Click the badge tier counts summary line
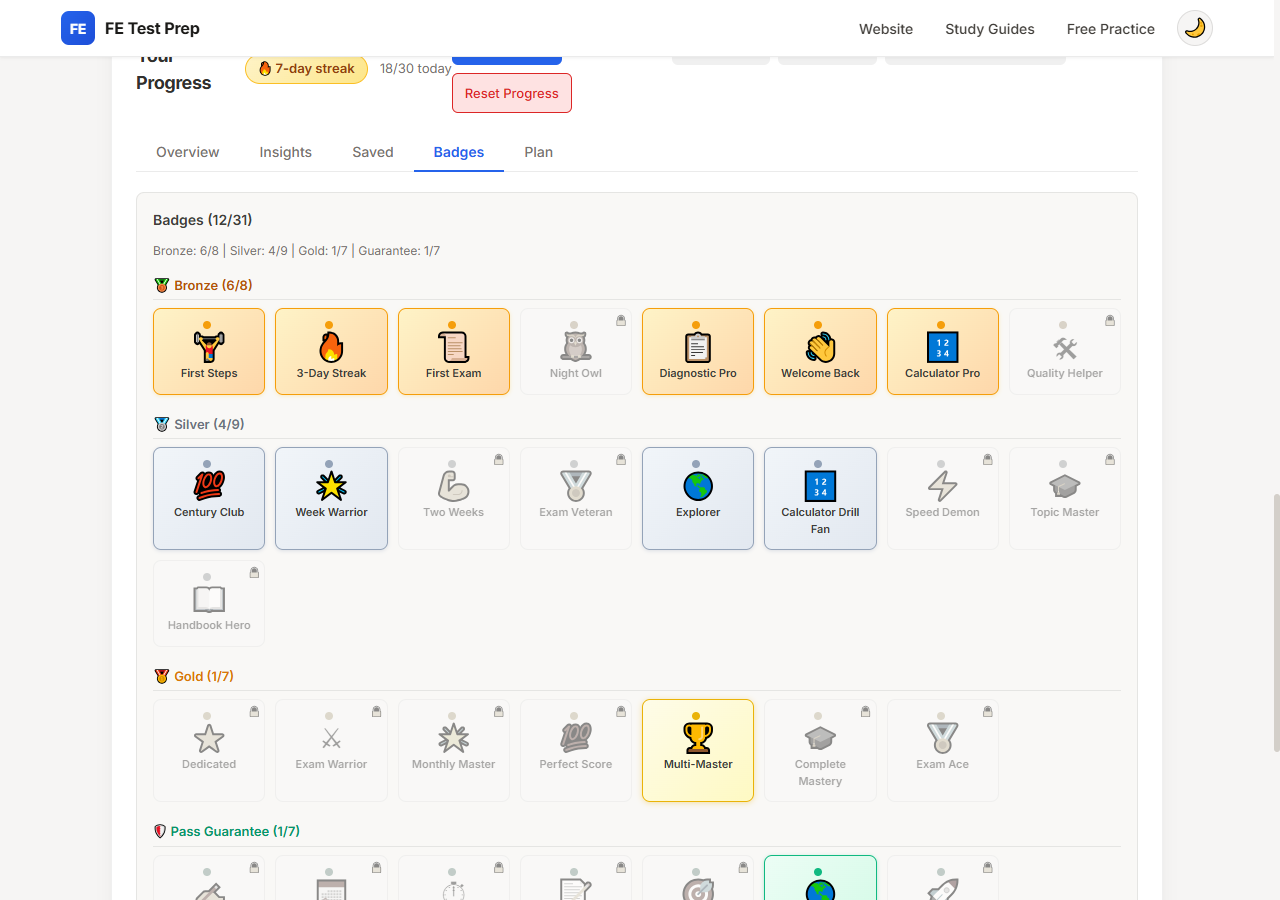1280x900 pixels. click(297, 251)
